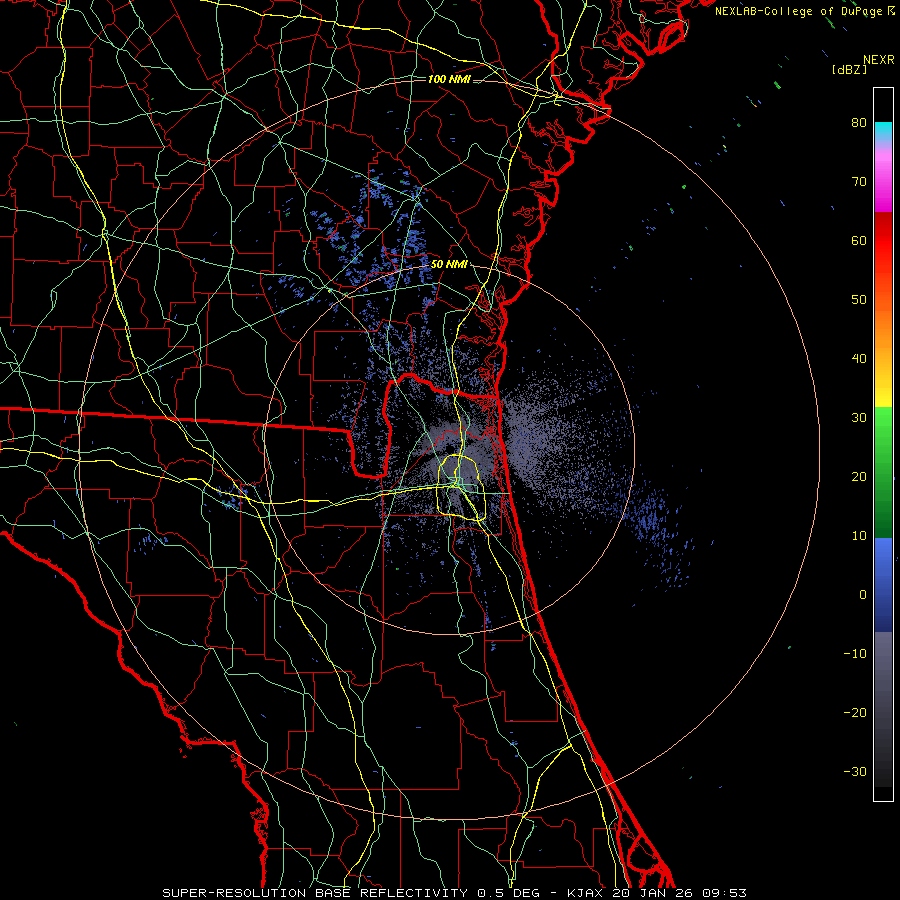This screenshot has width=900, height=900.
Task: Click the 100 NMI range ring label
Action: click(x=449, y=79)
